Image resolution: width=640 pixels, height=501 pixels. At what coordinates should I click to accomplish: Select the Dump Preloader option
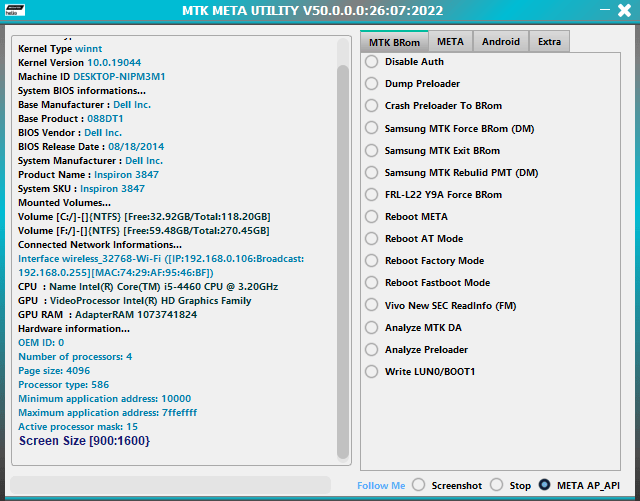tap(412, 84)
